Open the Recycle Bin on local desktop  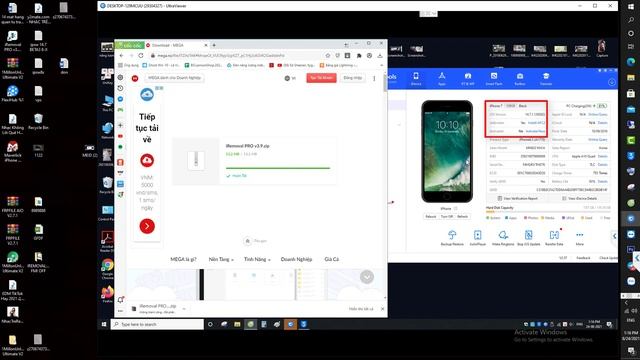pyautogui.click(x=38, y=122)
